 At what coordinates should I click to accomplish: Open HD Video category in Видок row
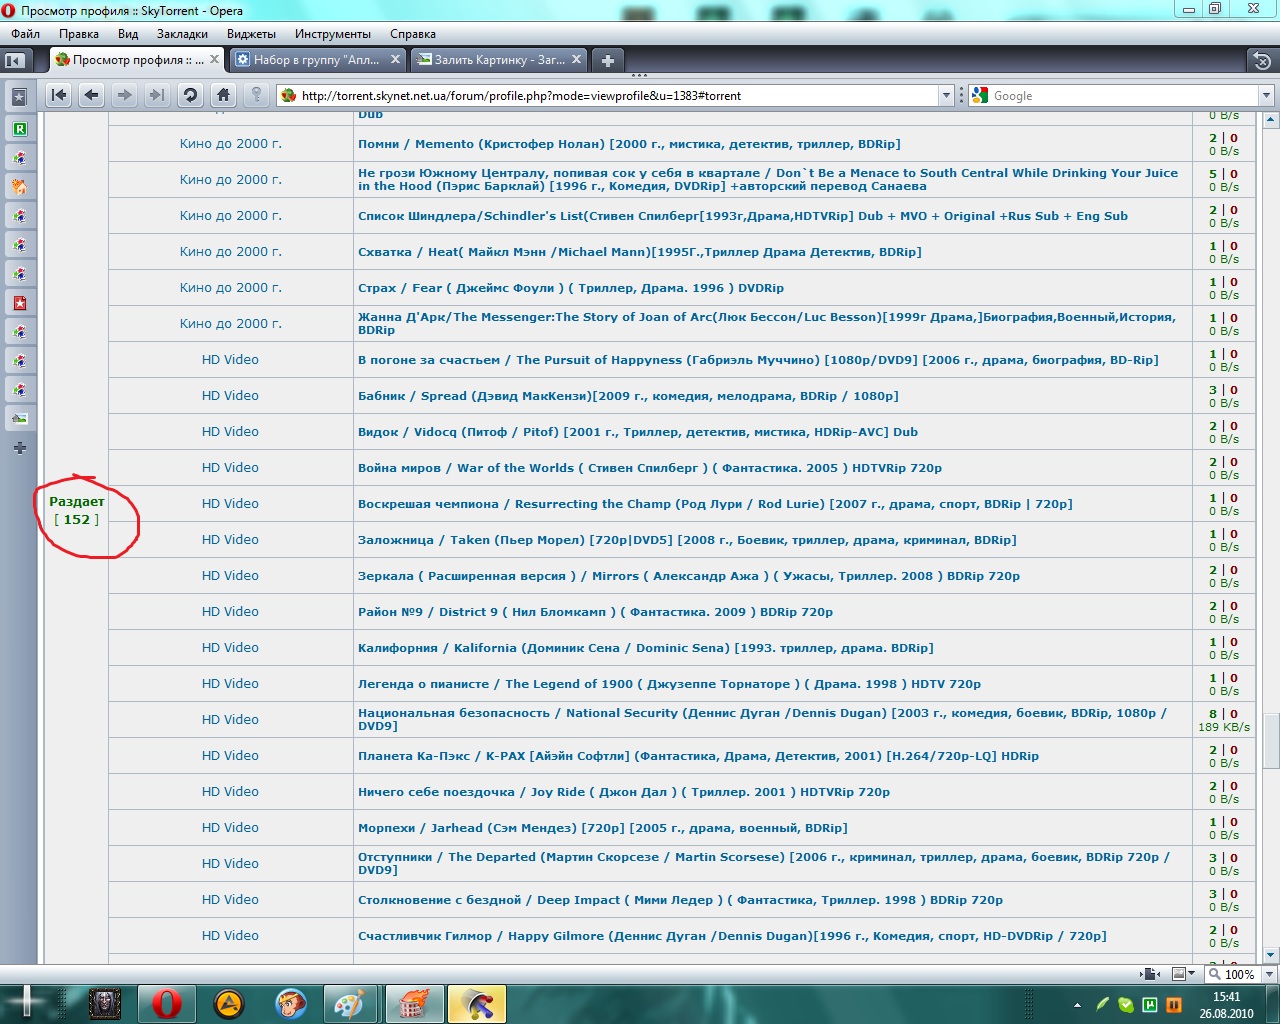[x=230, y=432]
